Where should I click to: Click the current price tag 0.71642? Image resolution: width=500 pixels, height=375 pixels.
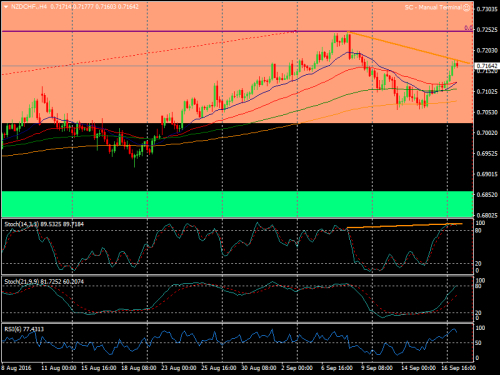click(x=487, y=66)
